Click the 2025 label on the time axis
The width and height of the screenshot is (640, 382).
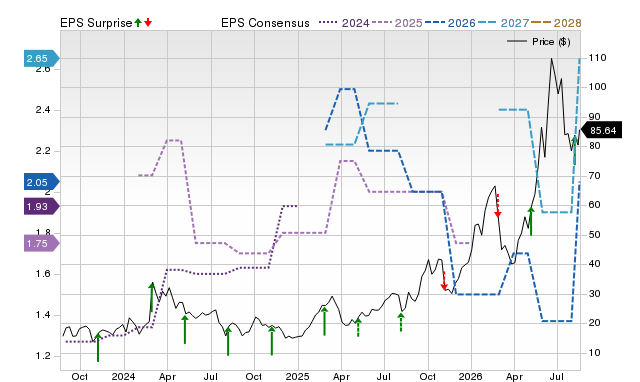(298, 376)
